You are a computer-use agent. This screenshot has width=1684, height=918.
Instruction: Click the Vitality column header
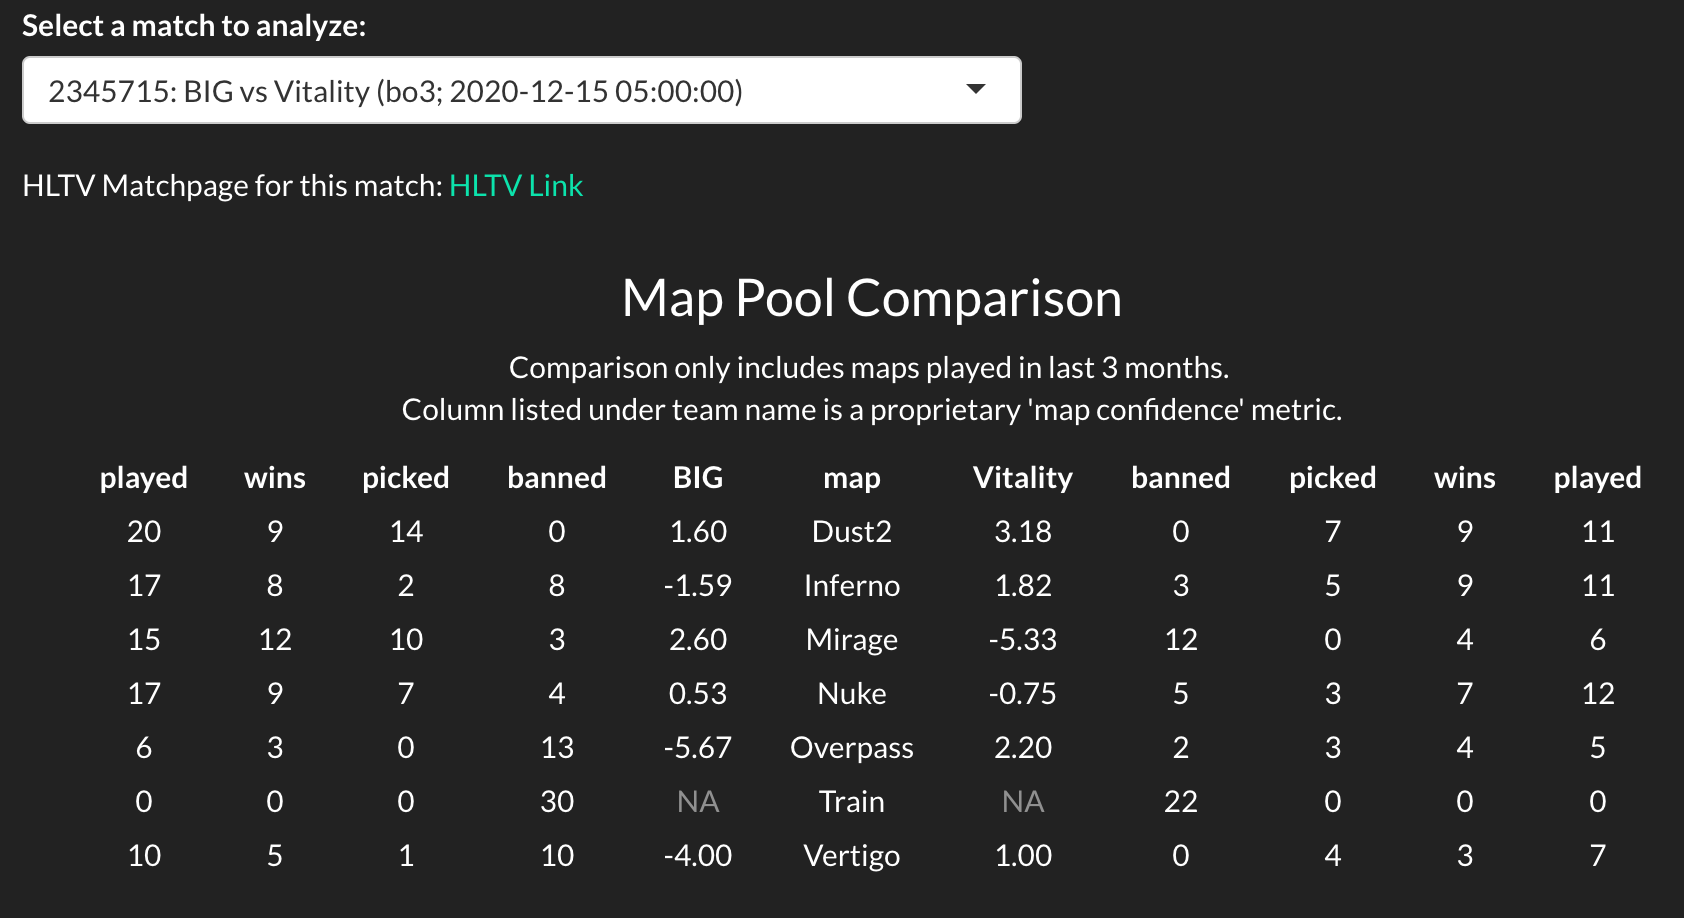pos(1022,478)
